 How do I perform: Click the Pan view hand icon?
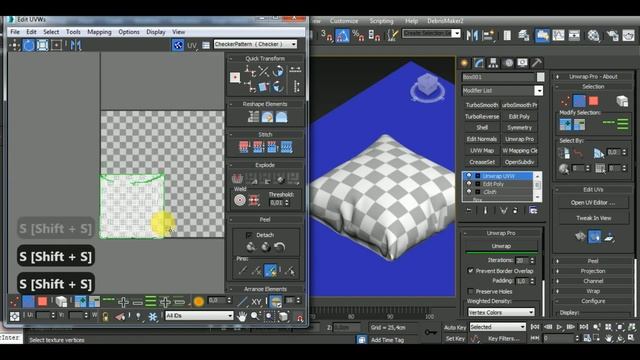click(x=242, y=316)
